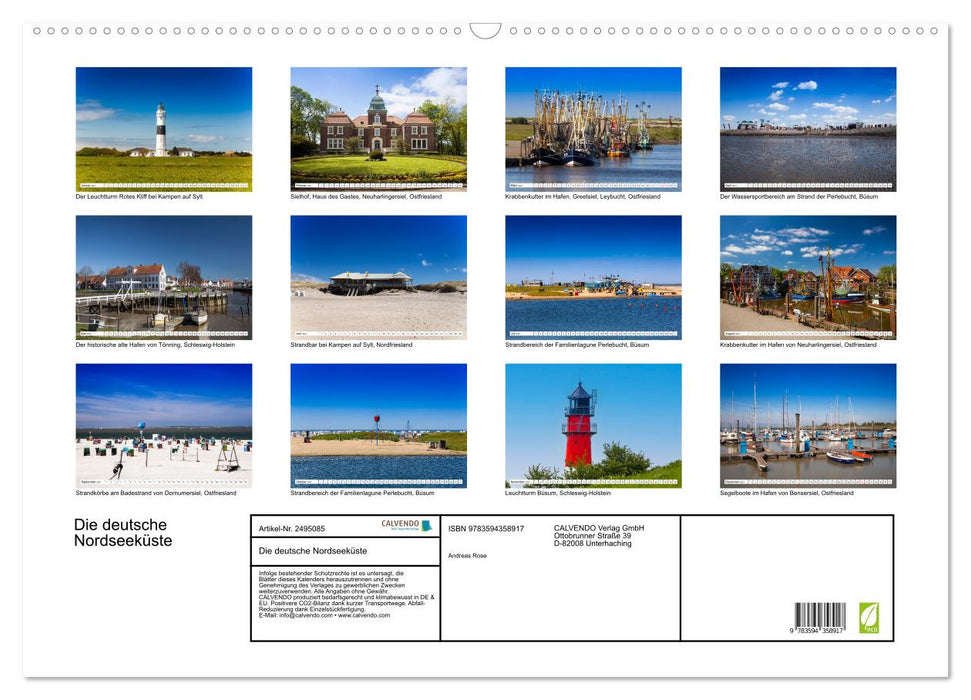Select caption 'Der Wassersportbereich am Strand der Perlebucht, Büsum'
The width and height of the screenshot is (971, 700).
coord(799,196)
